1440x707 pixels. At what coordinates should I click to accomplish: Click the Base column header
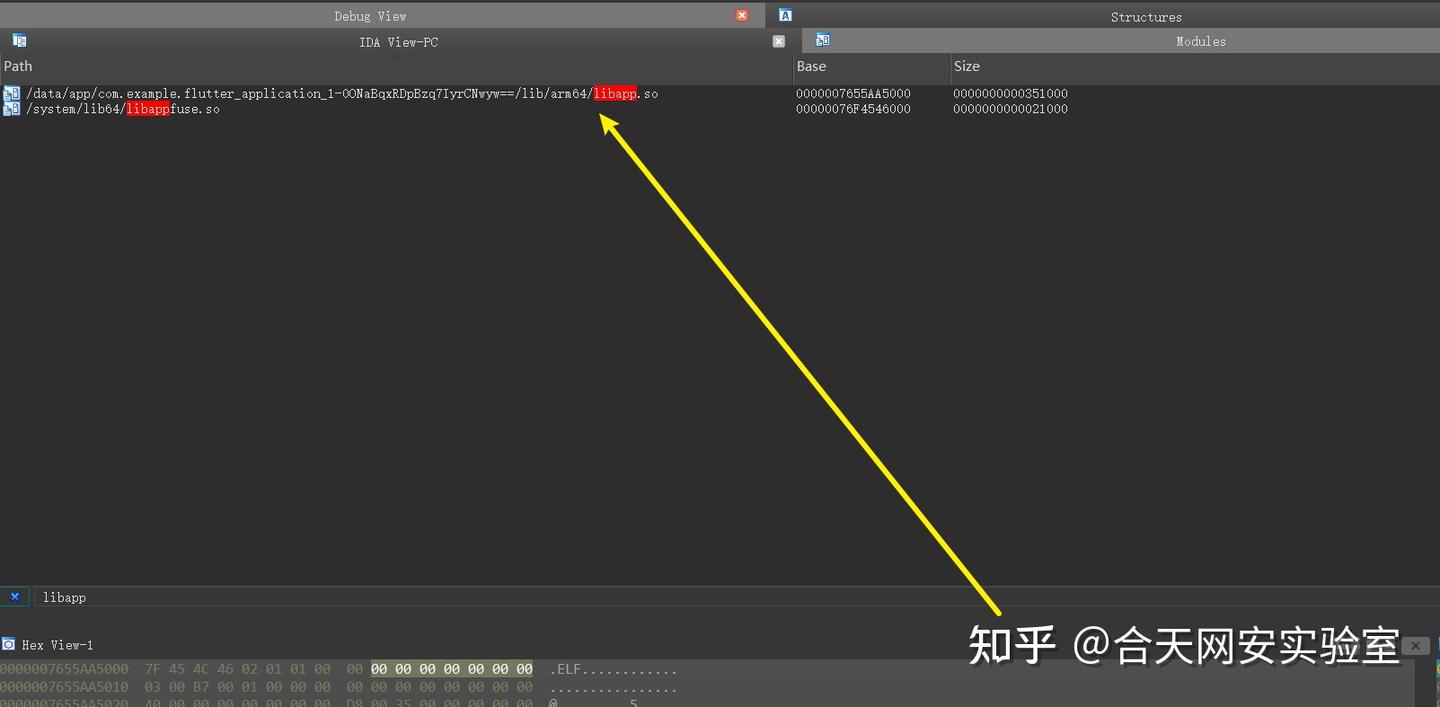[x=811, y=66]
